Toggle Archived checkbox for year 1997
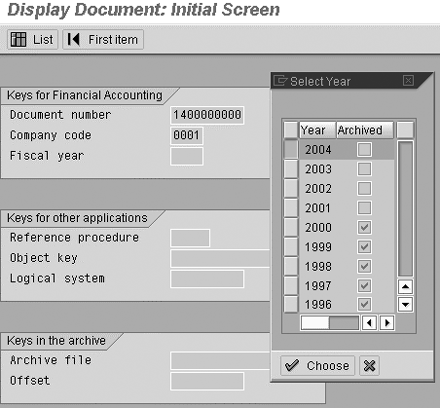 pos(364,285)
